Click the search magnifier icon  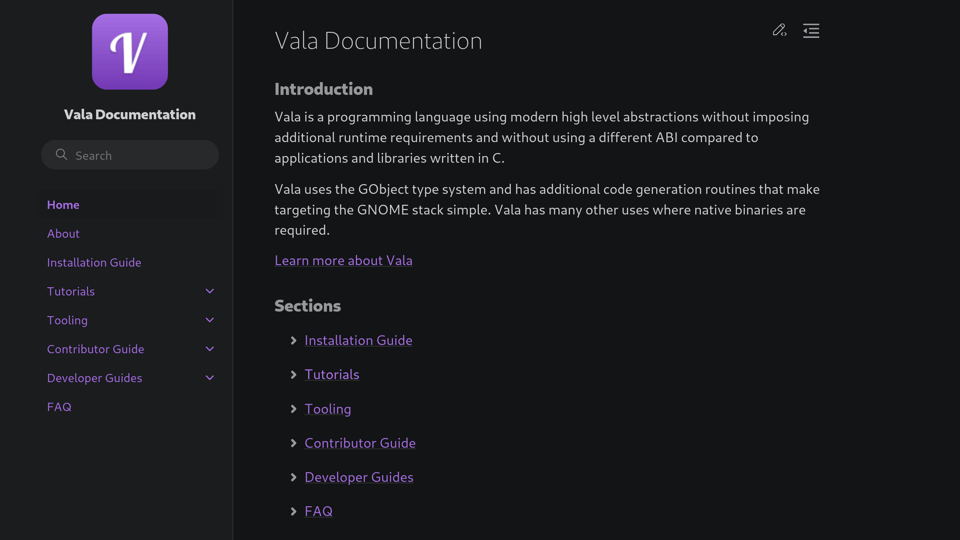click(62, 155)
